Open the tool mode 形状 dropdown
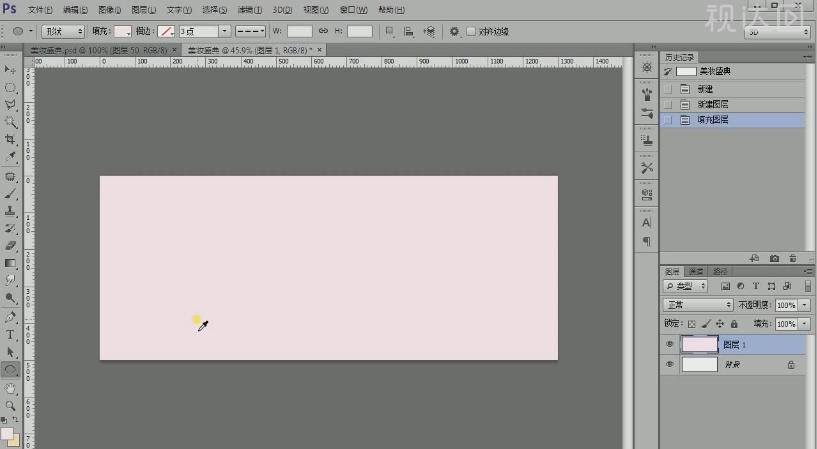The width and height of the screenshot is (817, 449). pyautogui.click(x=63, y=31)
